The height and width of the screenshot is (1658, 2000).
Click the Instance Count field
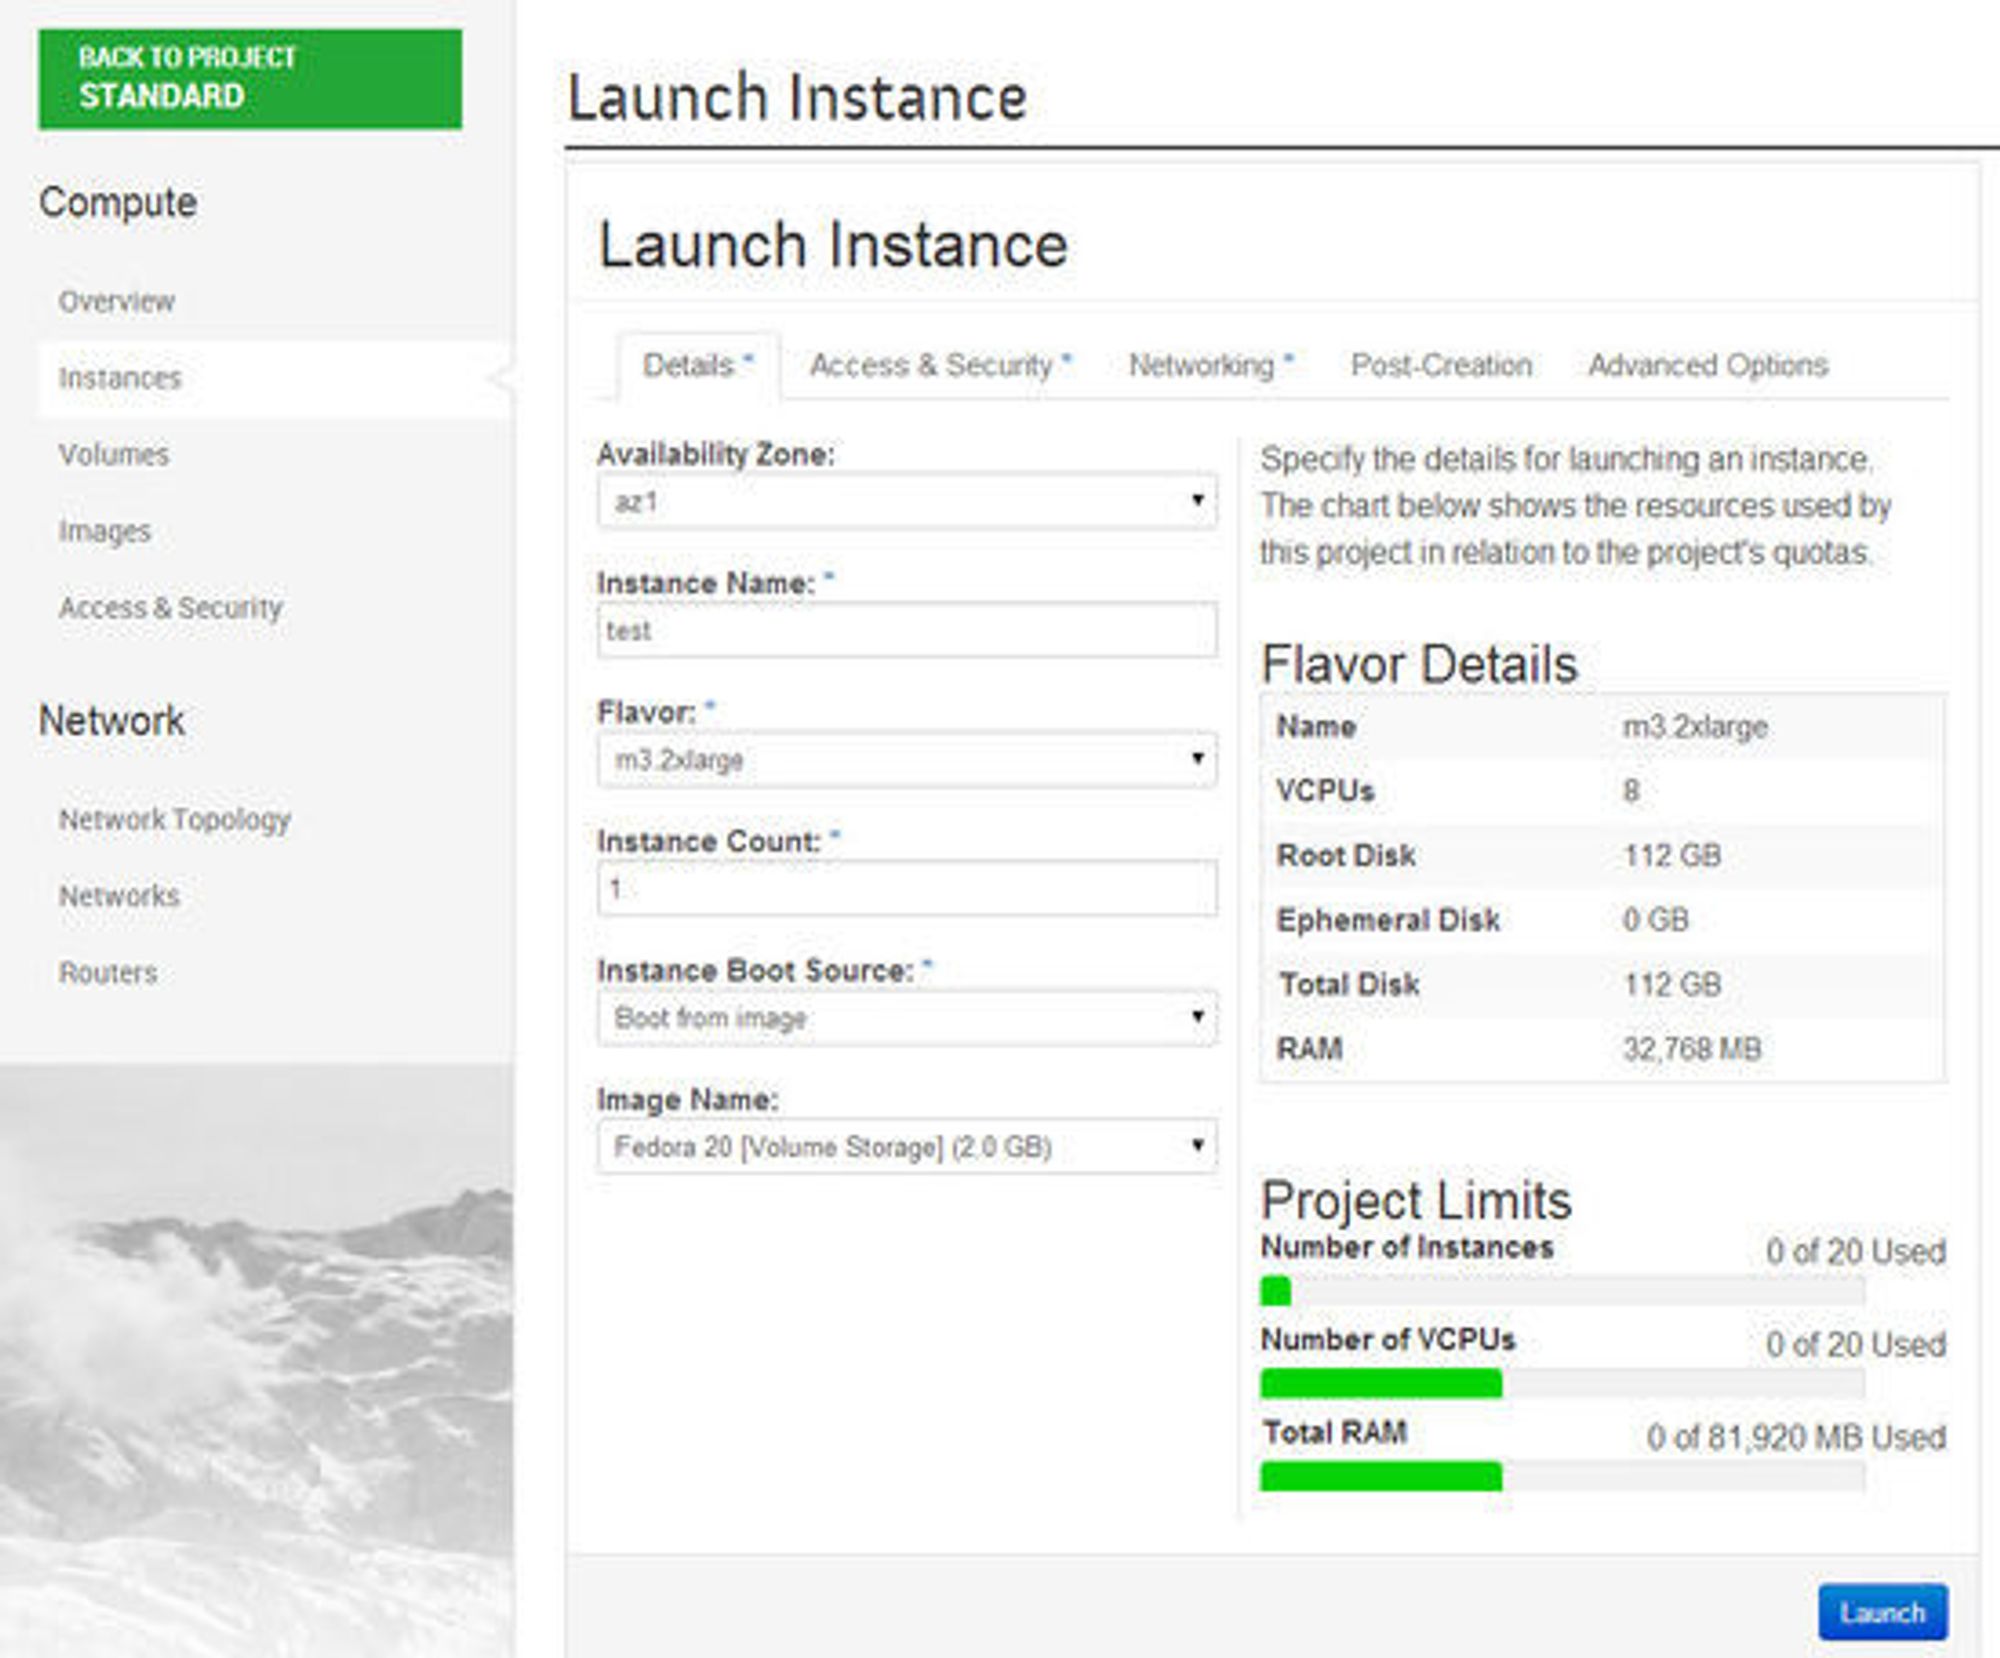[906, 888]
